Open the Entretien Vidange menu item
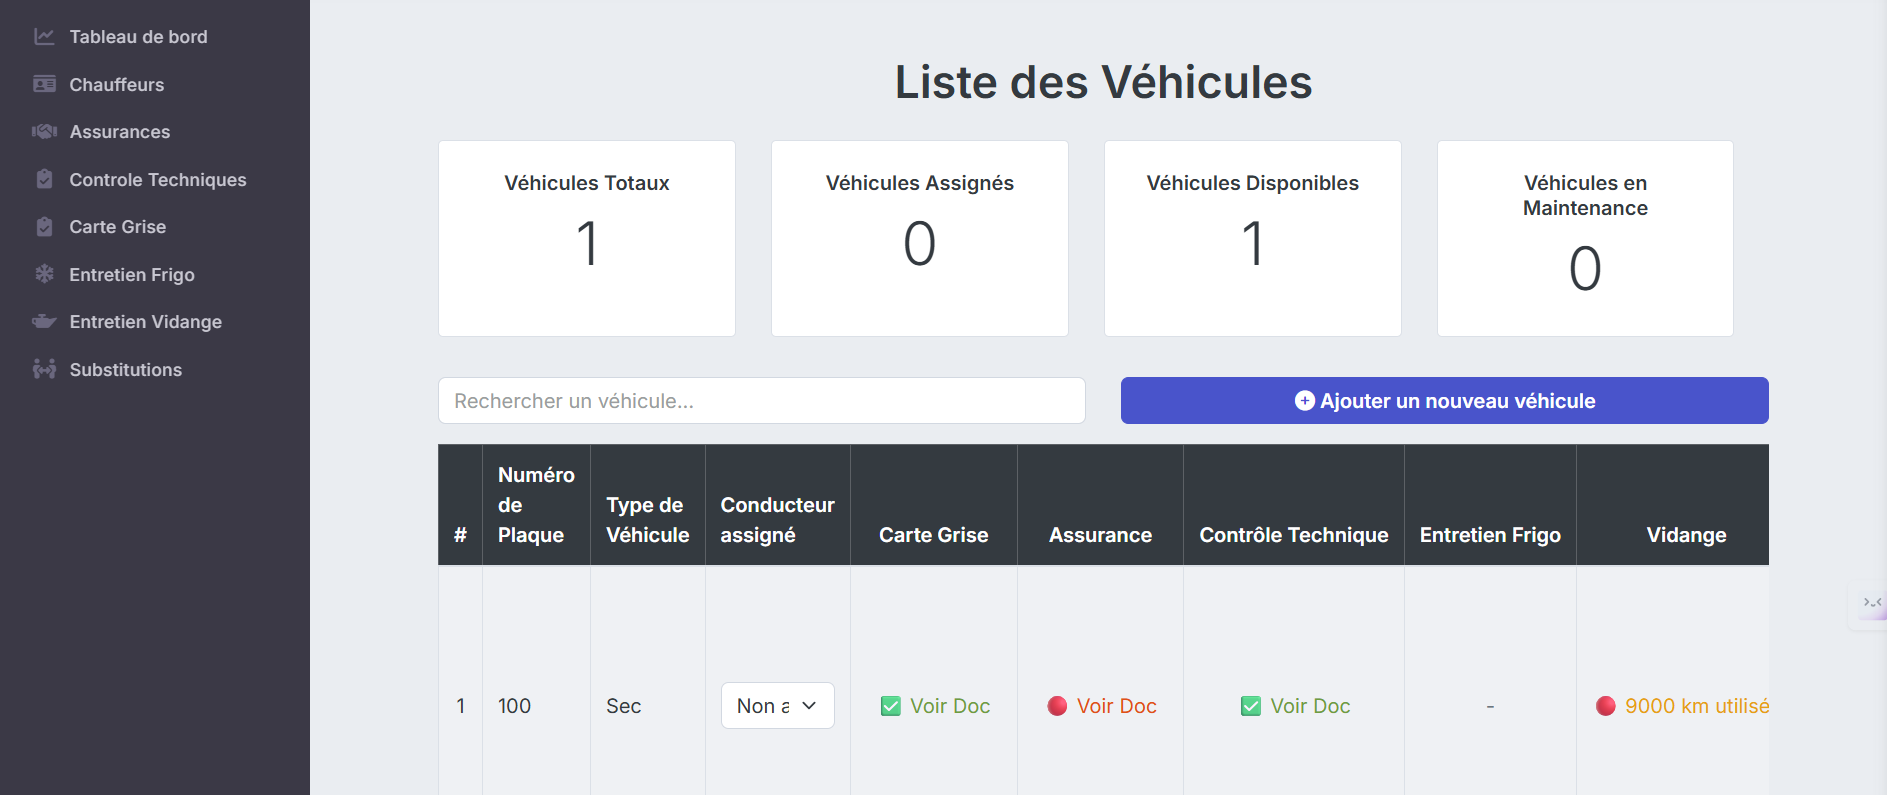This screenshot has height=795, width=1887. pyautogui.click(x=145, y=322)
